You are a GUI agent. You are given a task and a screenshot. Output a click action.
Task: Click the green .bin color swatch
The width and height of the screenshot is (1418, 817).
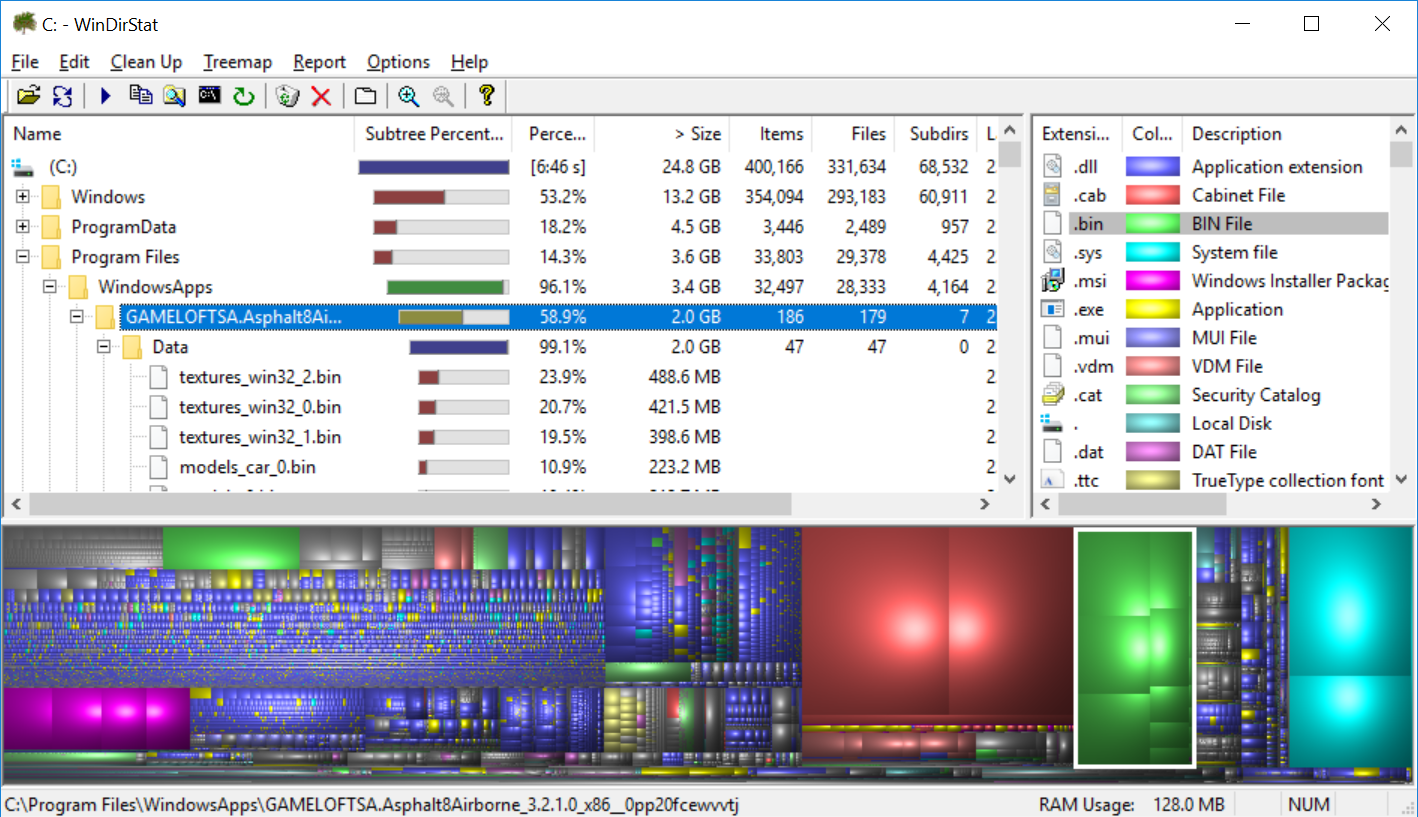coord(1152,224)
